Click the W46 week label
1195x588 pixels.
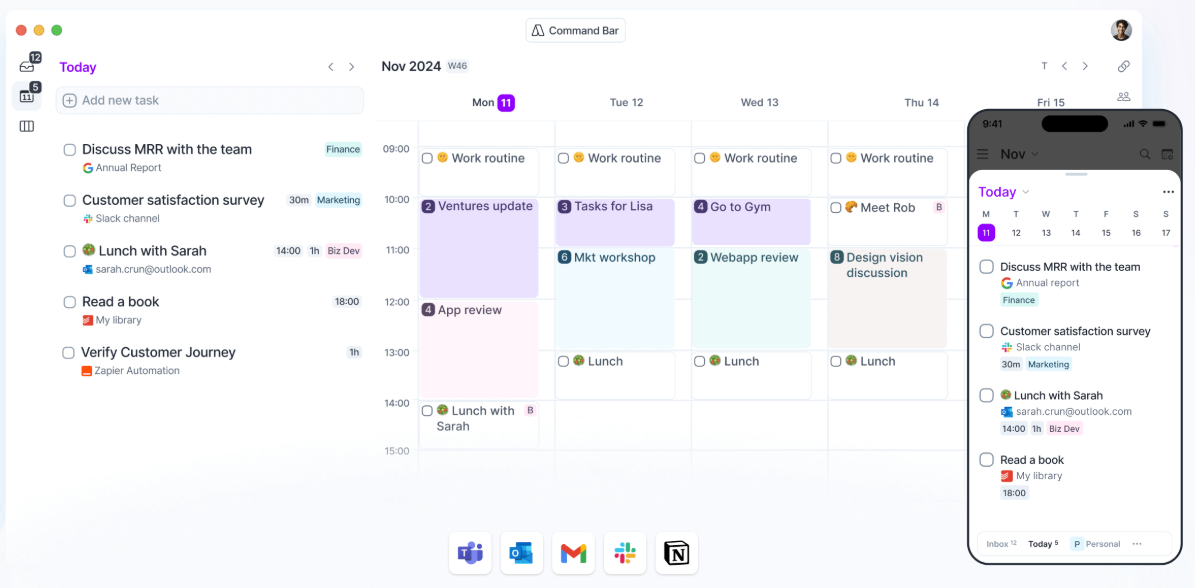[457, 66]
